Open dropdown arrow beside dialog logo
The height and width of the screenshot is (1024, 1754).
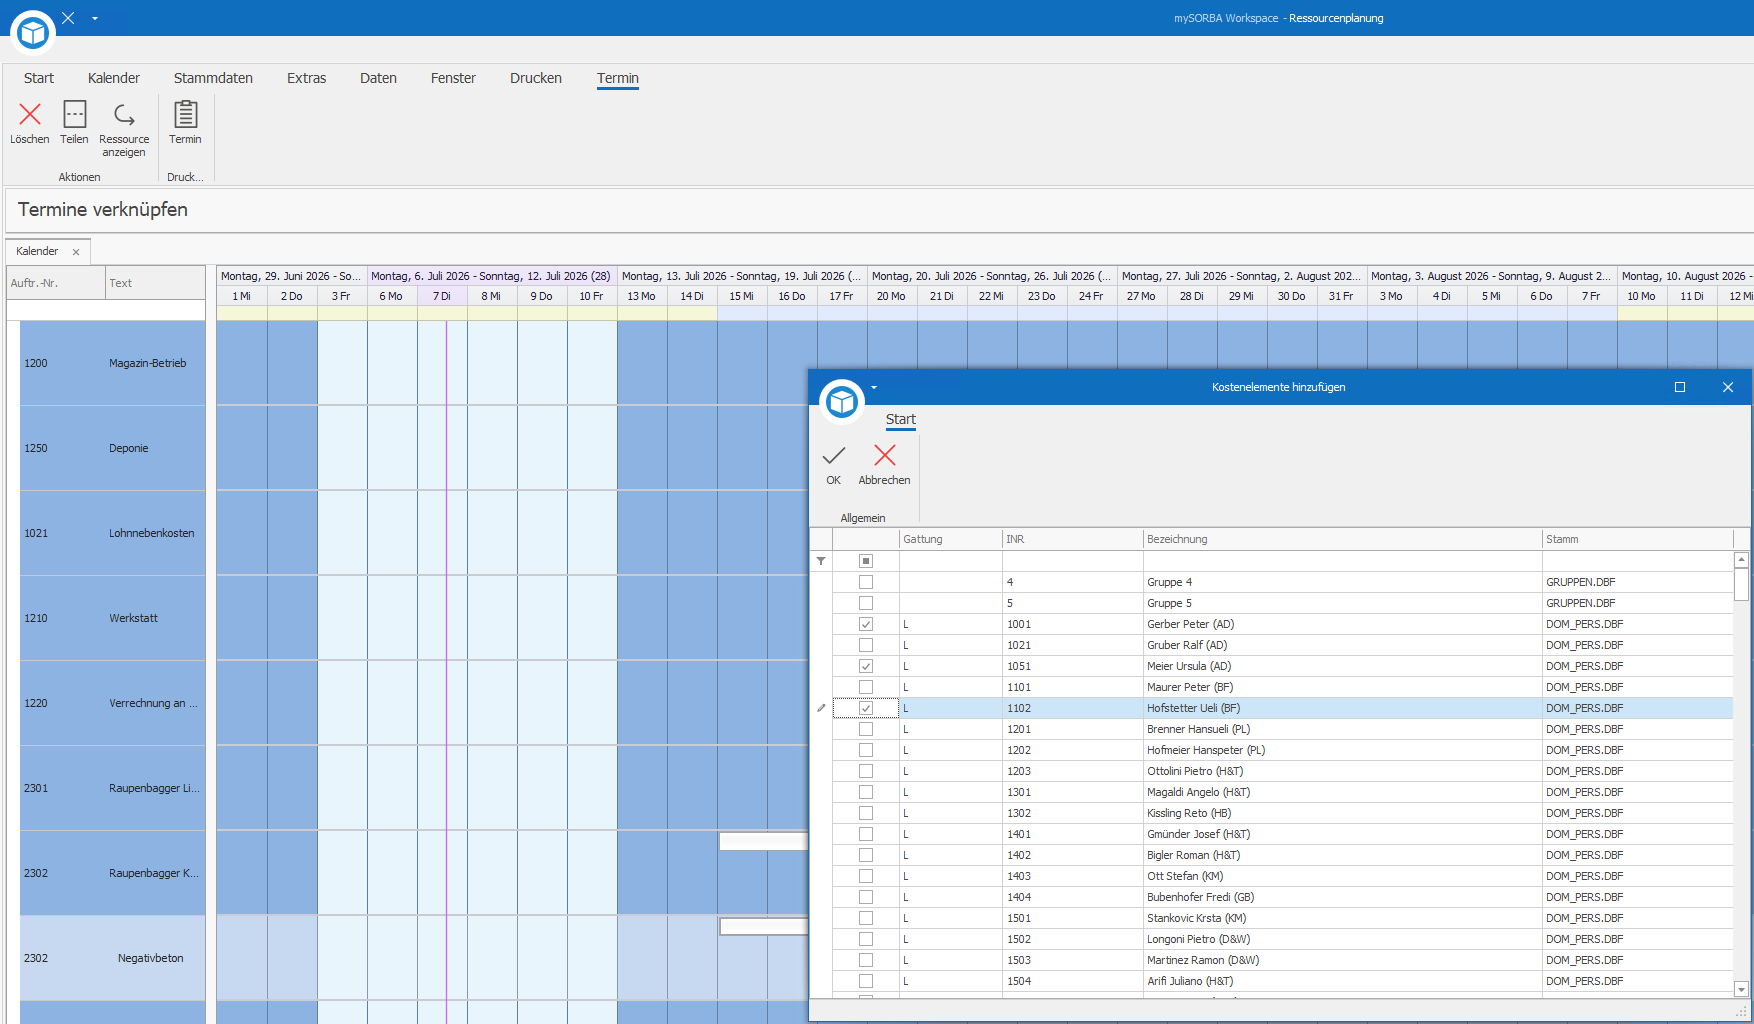pyautogui.click(x=874, y=387)
